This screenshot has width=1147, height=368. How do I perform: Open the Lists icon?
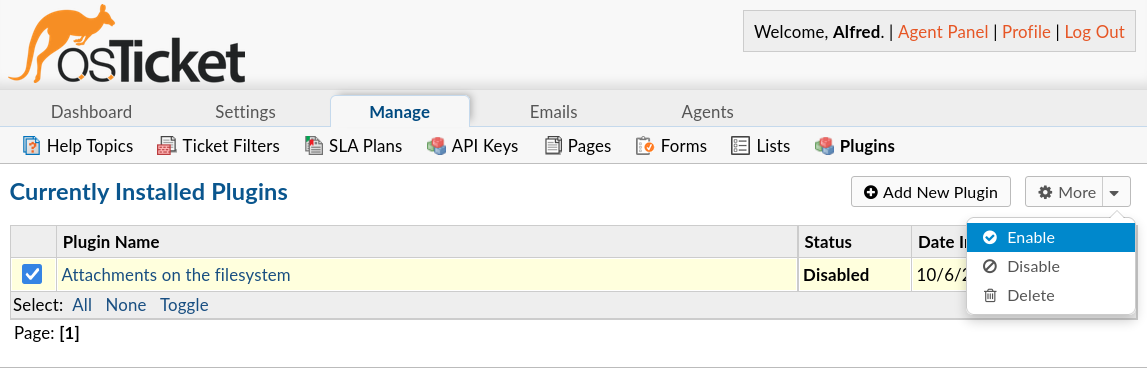point(740,146)
